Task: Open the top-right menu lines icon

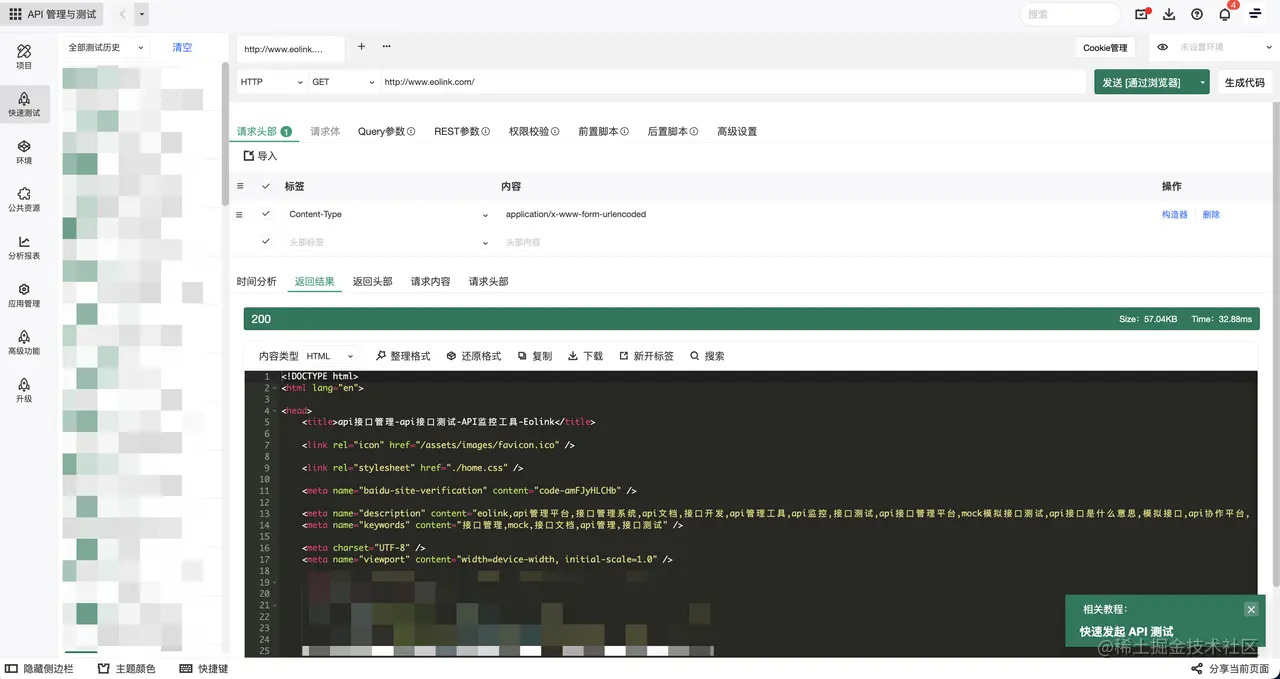Action: (1255, 14)
